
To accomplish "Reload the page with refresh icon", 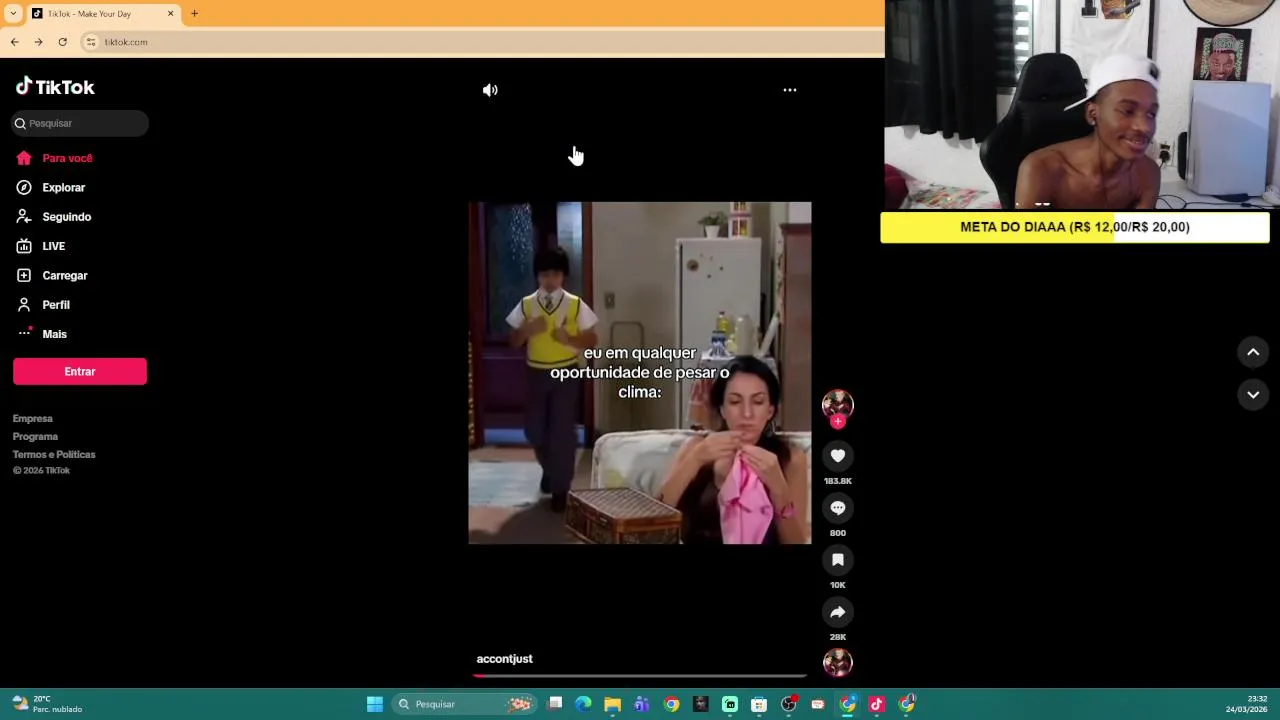I will coord(63,42).
